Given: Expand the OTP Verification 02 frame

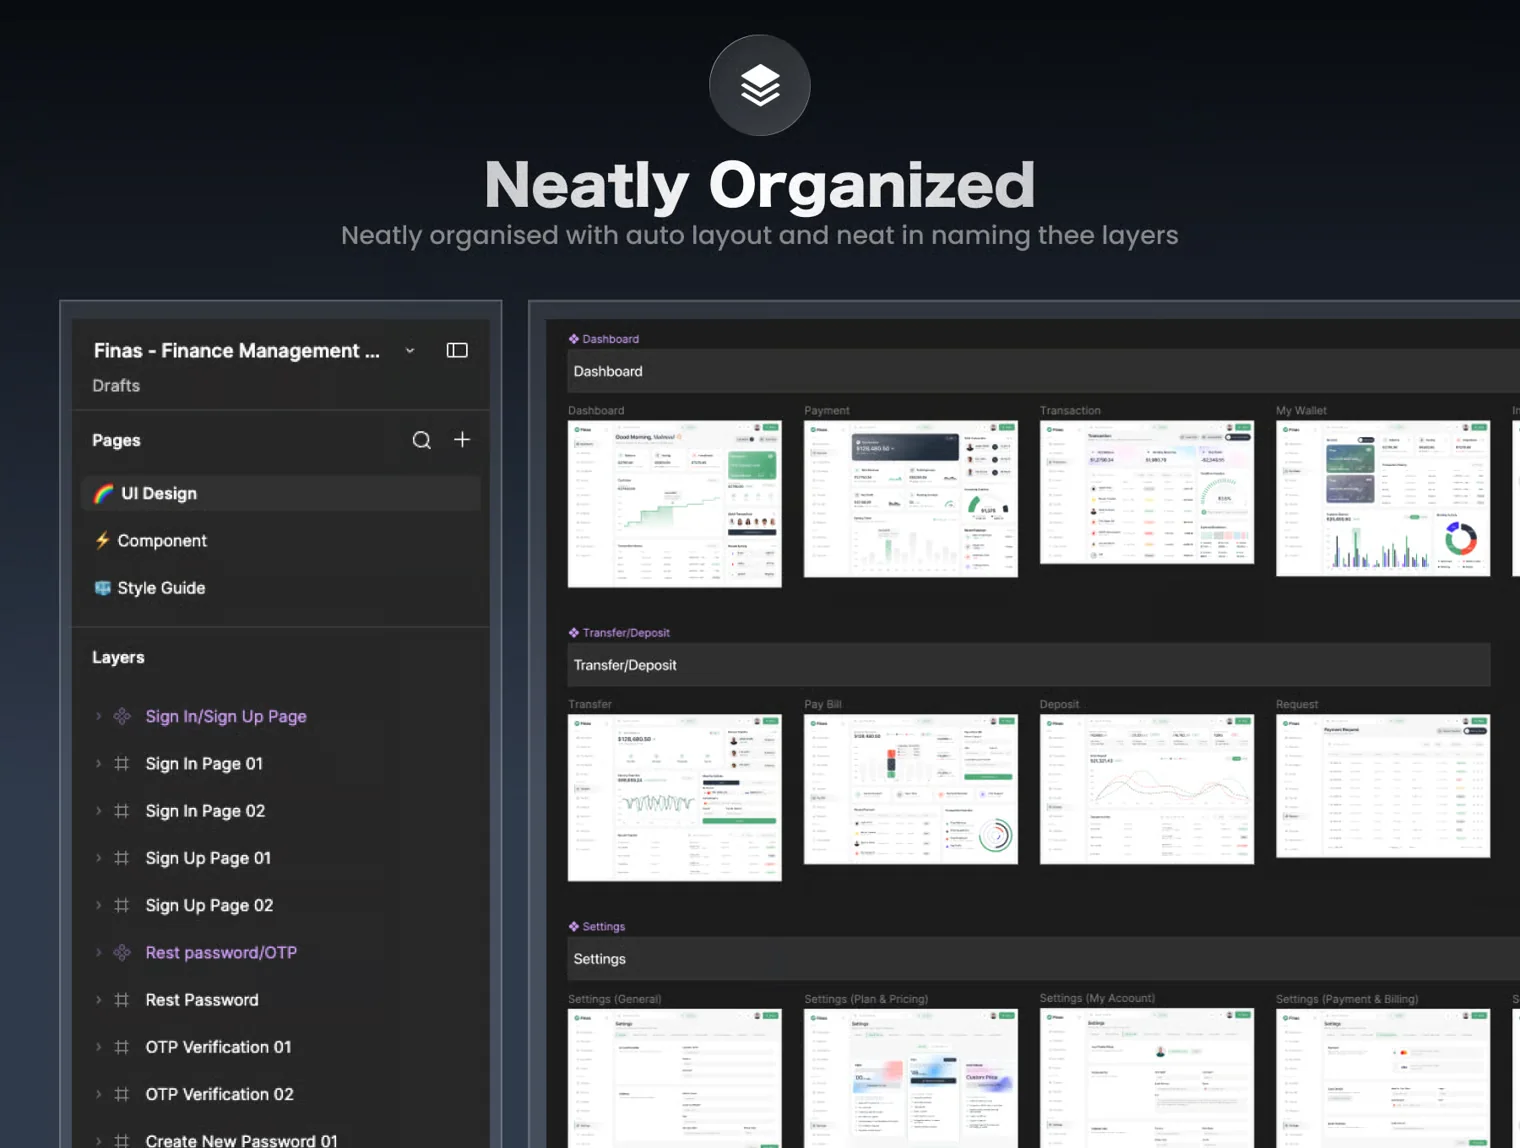Looking at the screenshot, I should pyautogui.click(x=98, y=1094).
